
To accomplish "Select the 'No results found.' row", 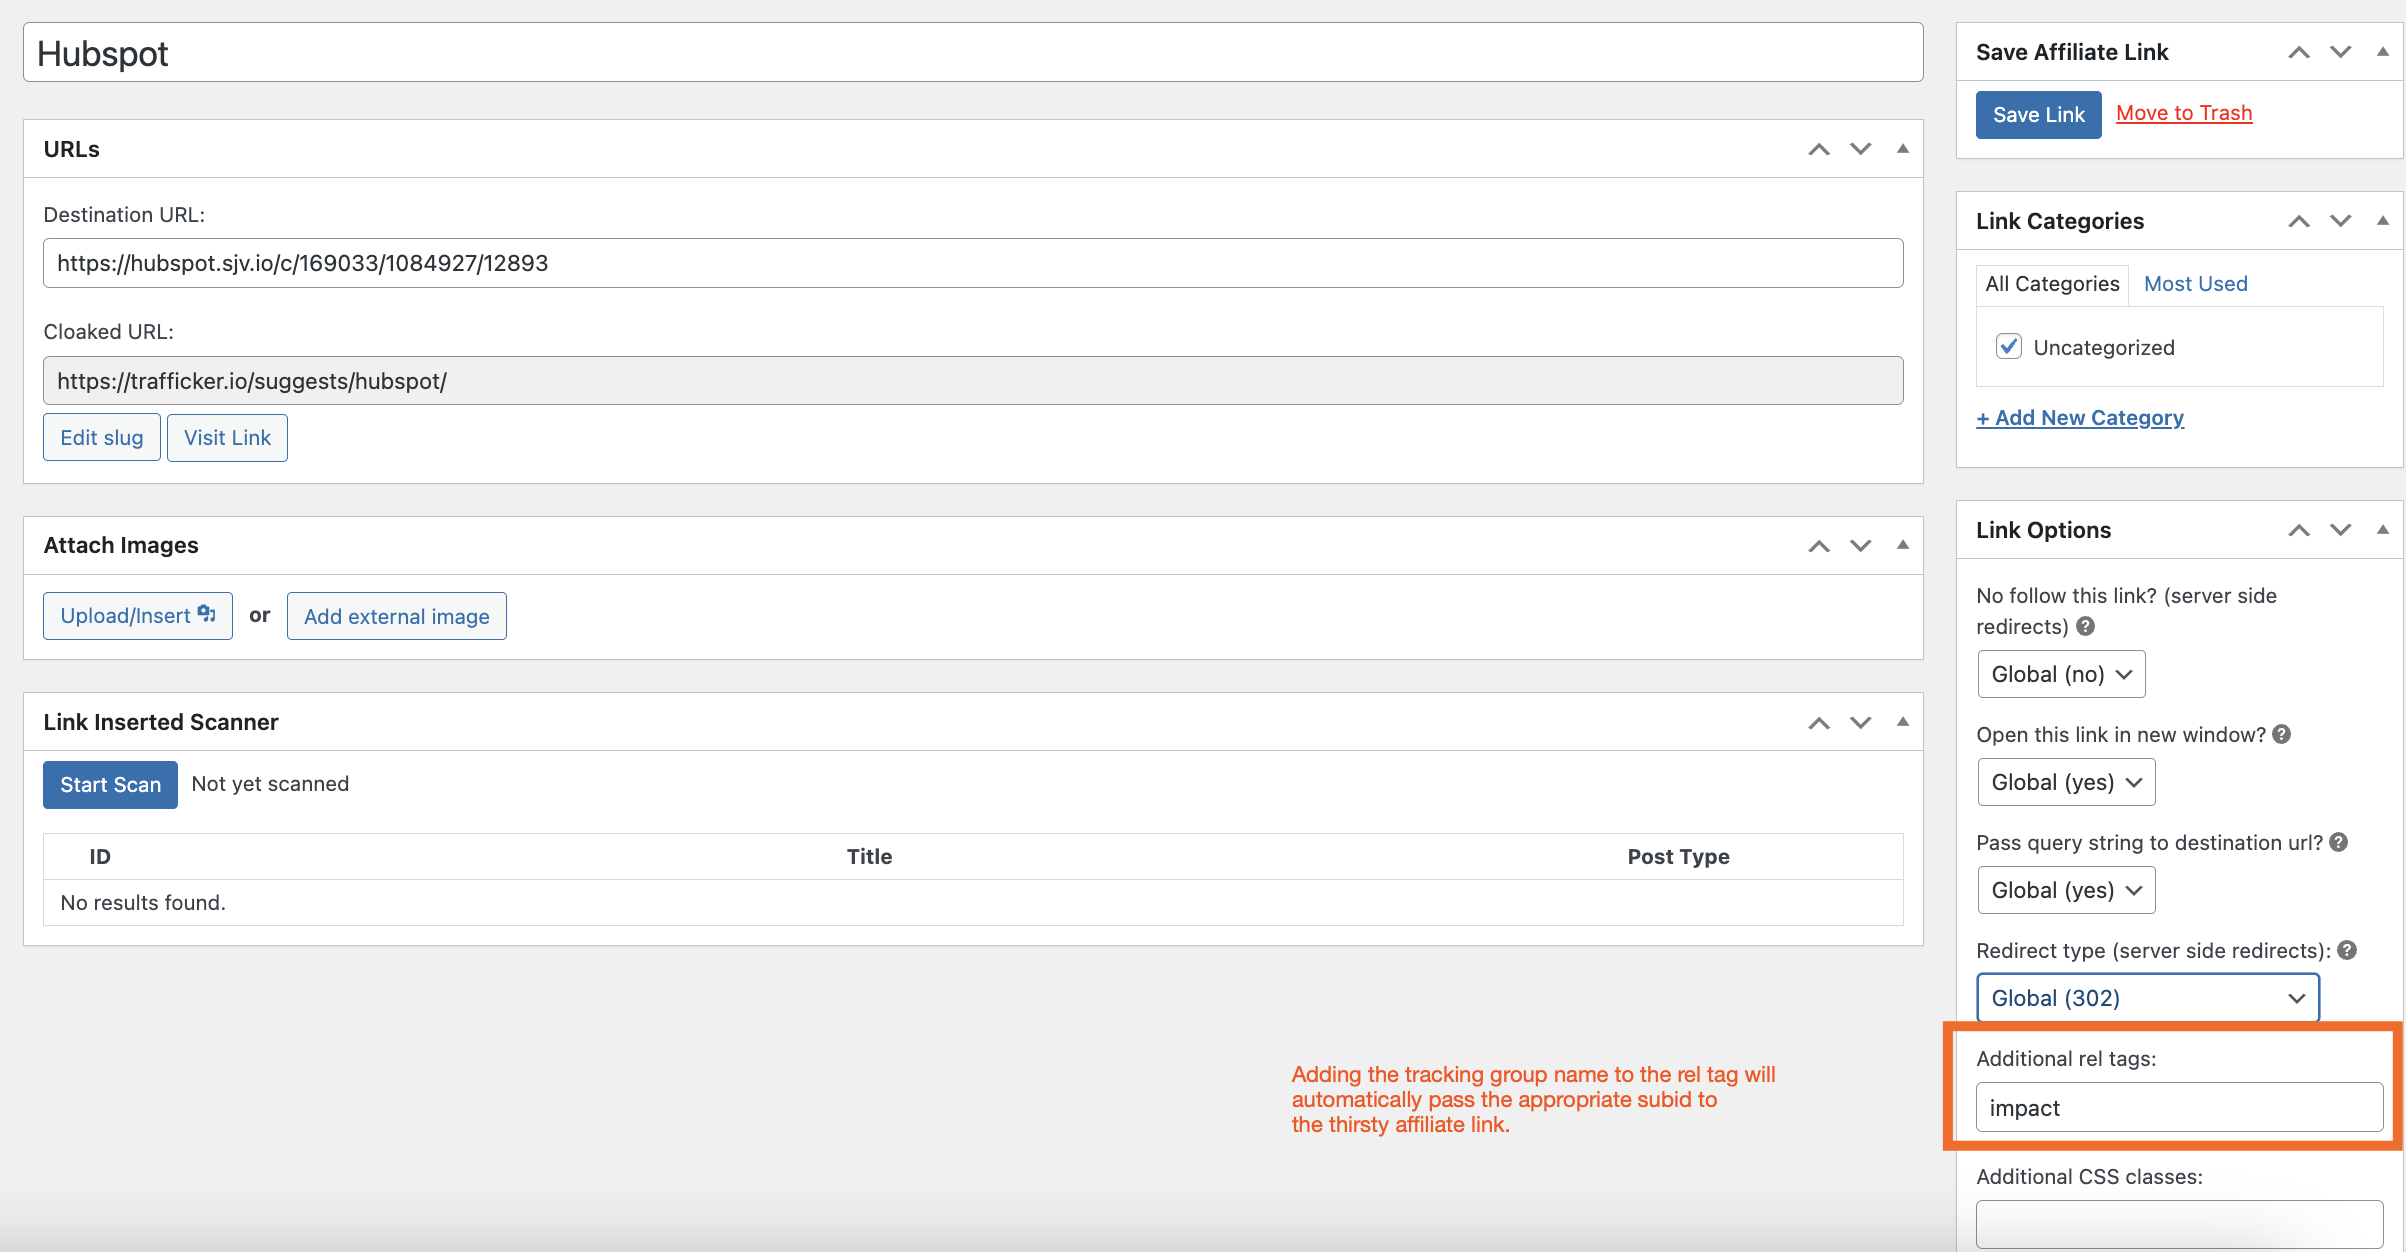I will (973, 903).
